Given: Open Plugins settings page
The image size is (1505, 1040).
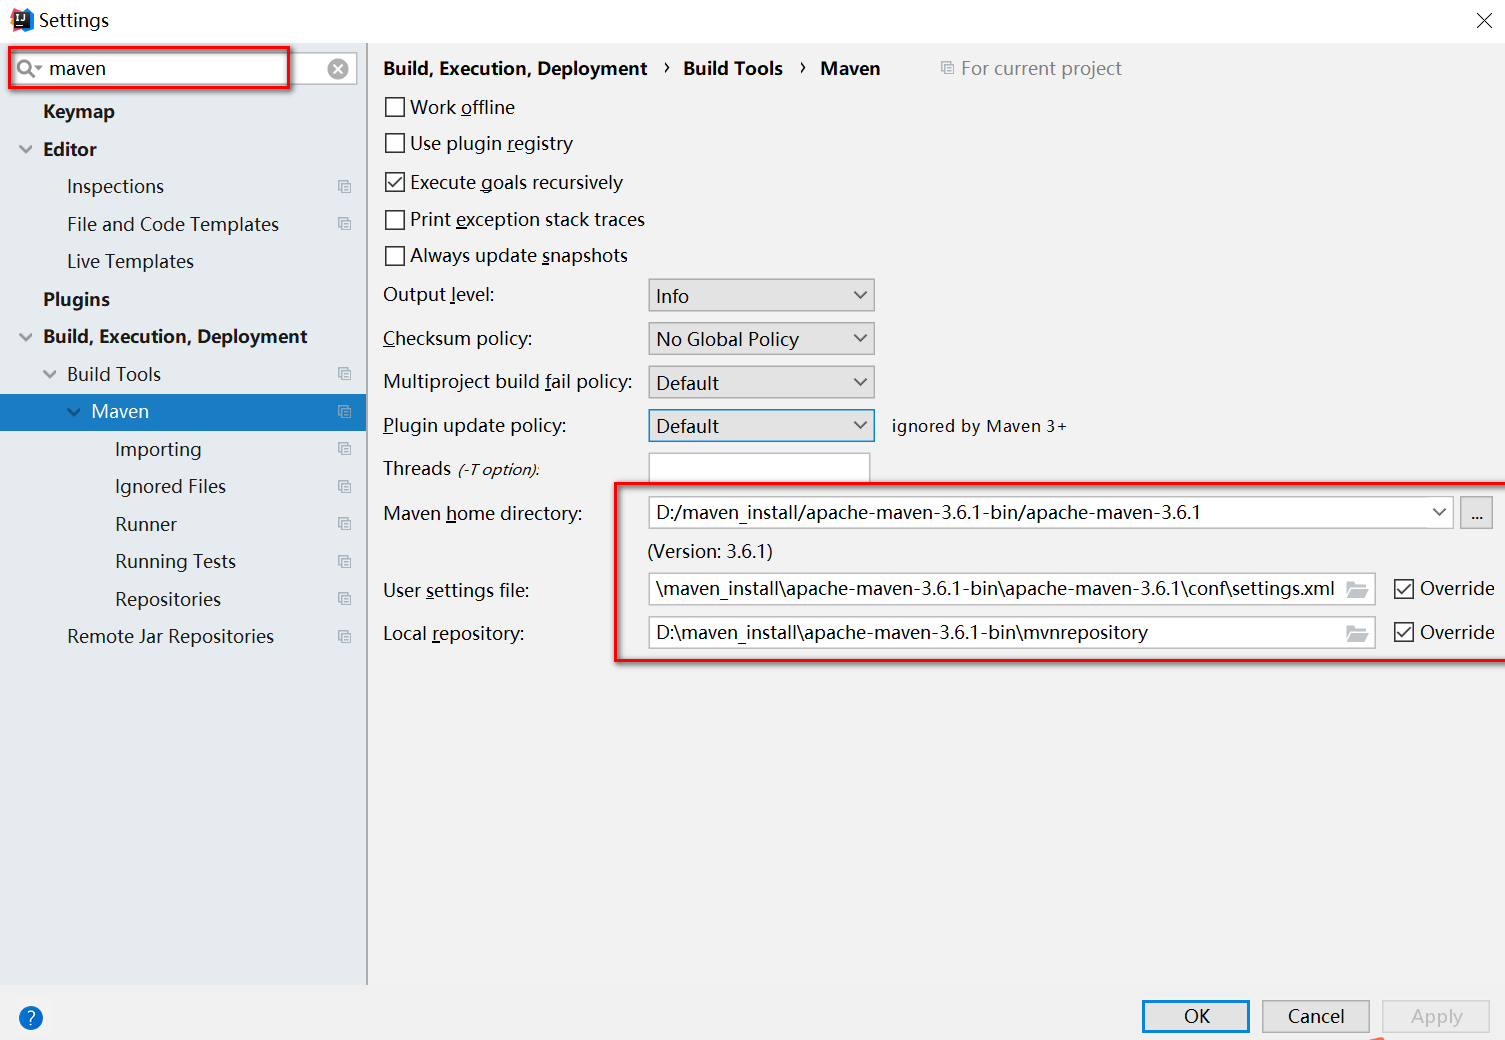Looking at the screenshot, I should coord(76,299).
